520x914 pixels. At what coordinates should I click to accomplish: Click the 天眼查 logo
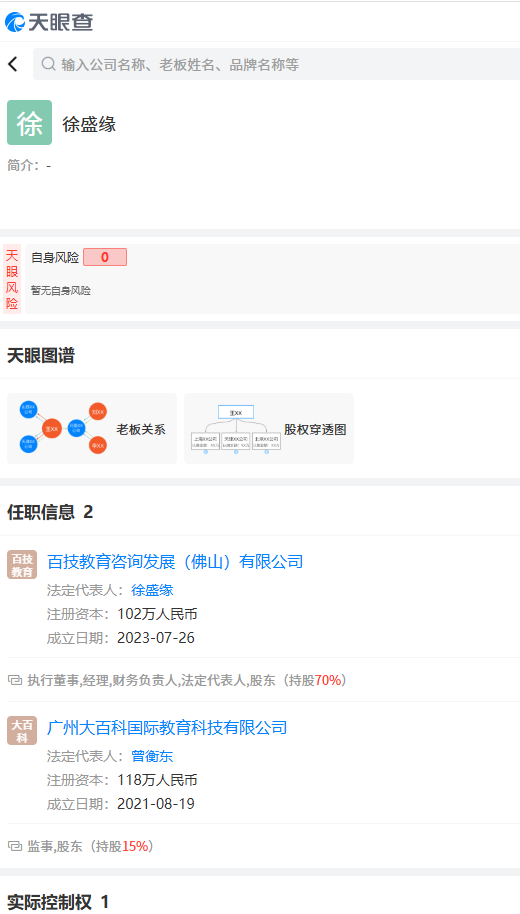tap(49, 22)
